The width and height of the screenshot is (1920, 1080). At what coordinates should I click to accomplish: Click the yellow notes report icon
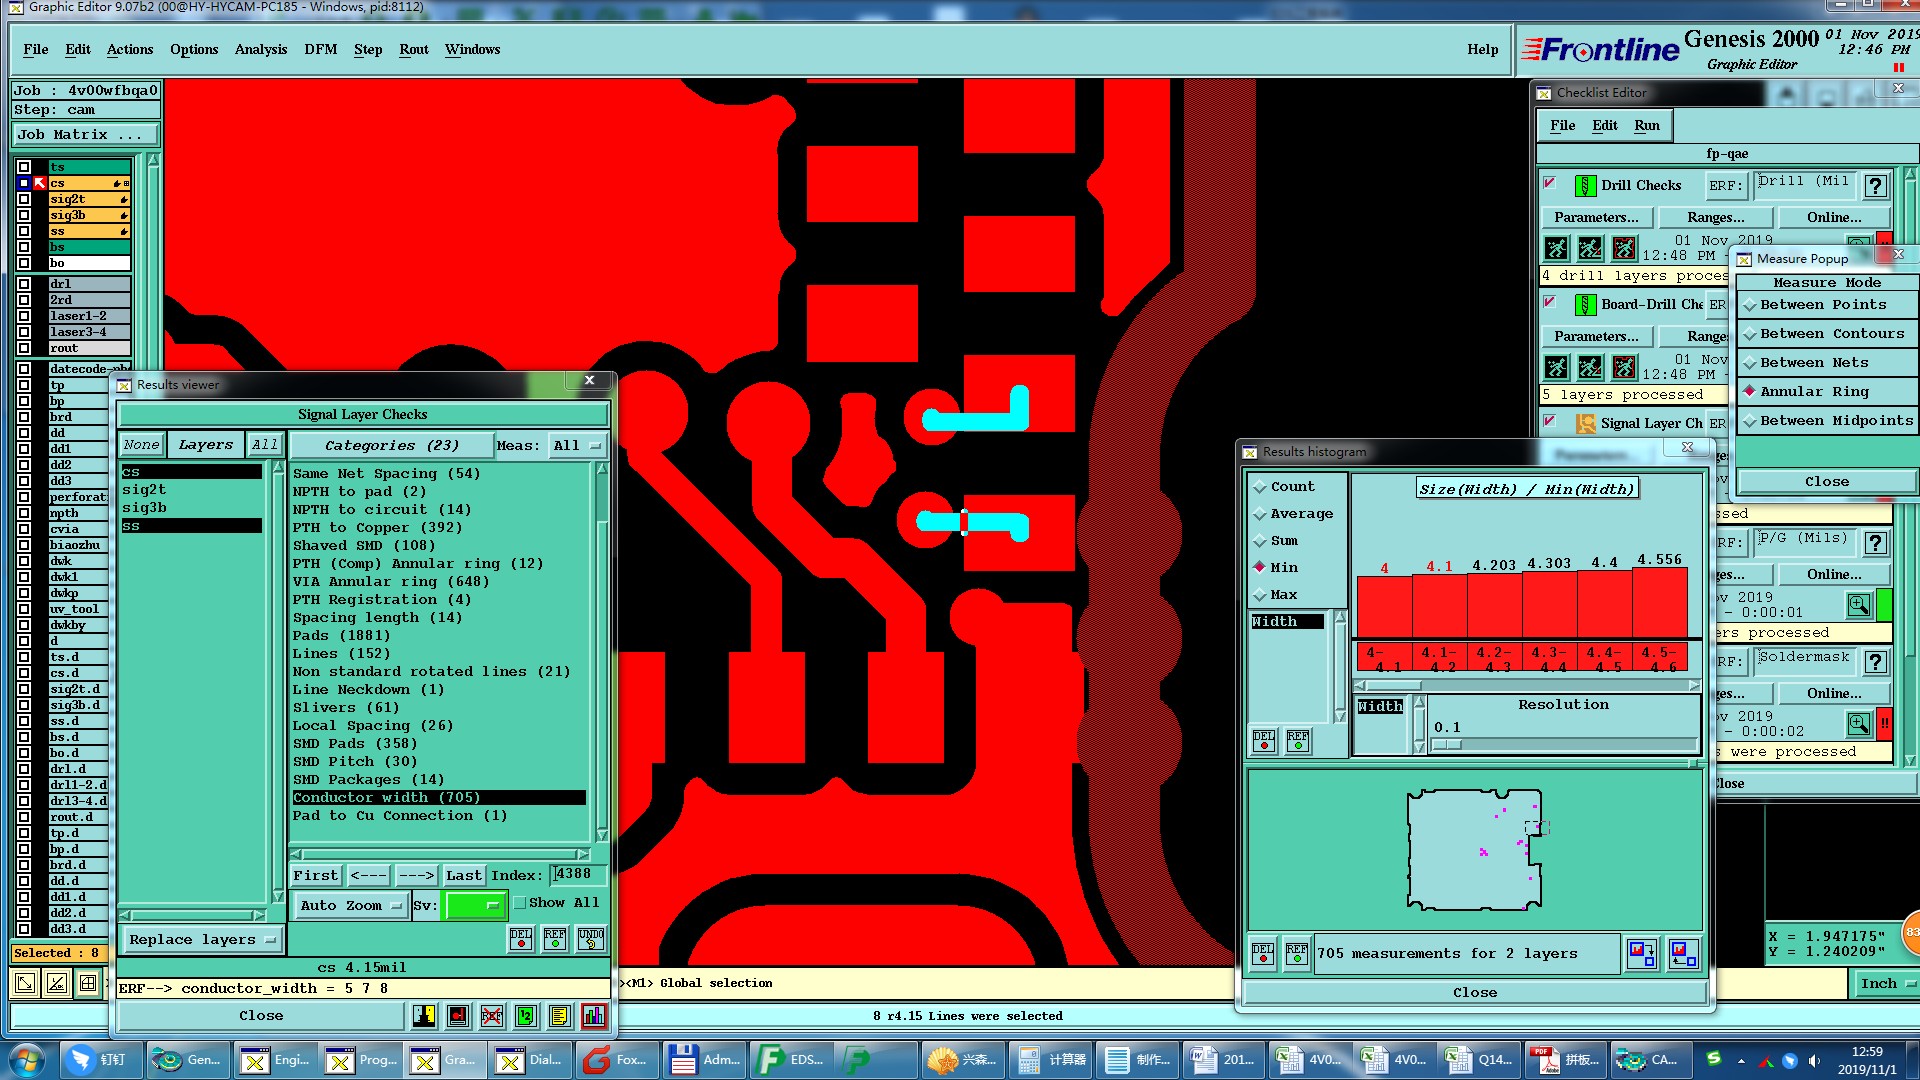[x=559, y=1016]
